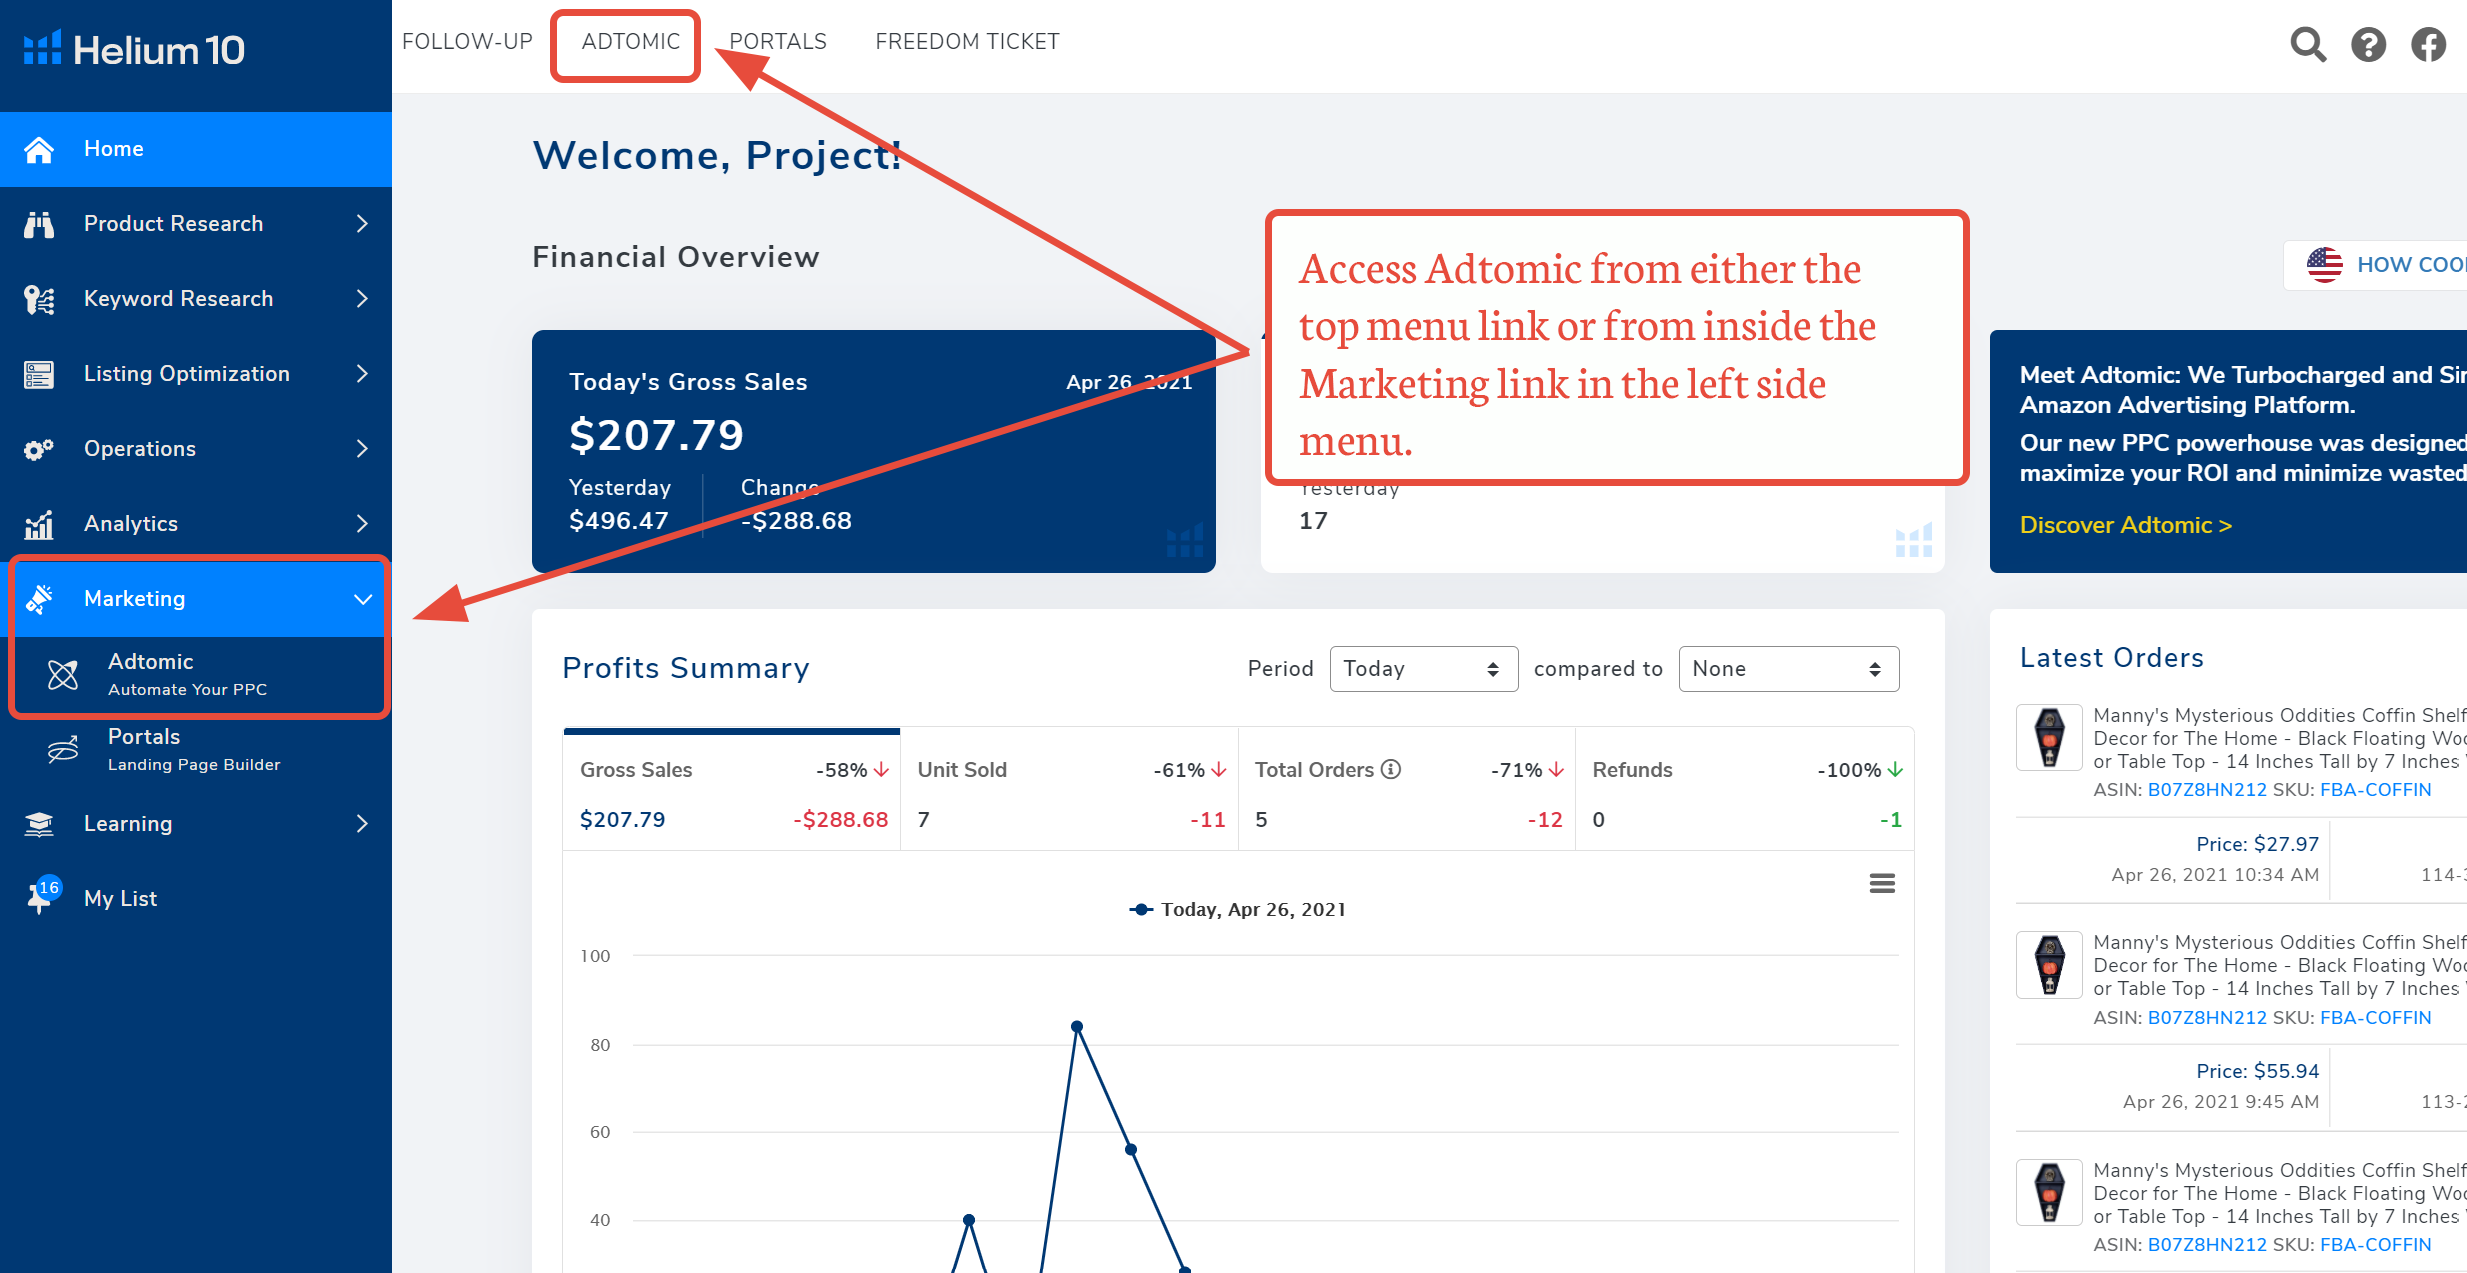Screen dimensions: 2467x1273
Task: Click the Helium 10 logo
Action: point(134,49)
